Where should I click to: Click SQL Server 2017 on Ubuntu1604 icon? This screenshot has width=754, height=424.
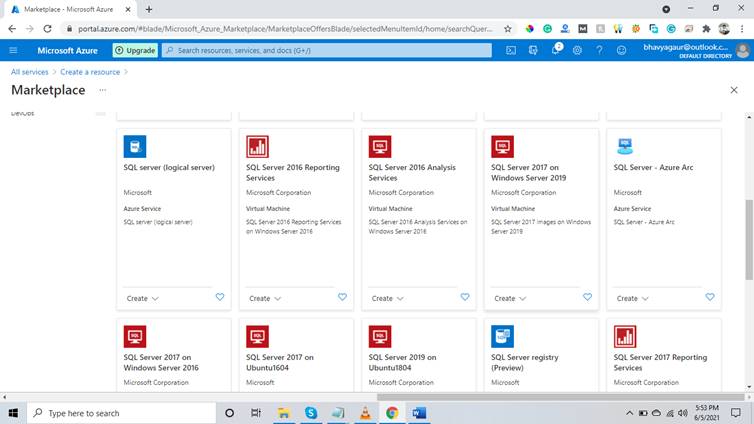[257, 336]
